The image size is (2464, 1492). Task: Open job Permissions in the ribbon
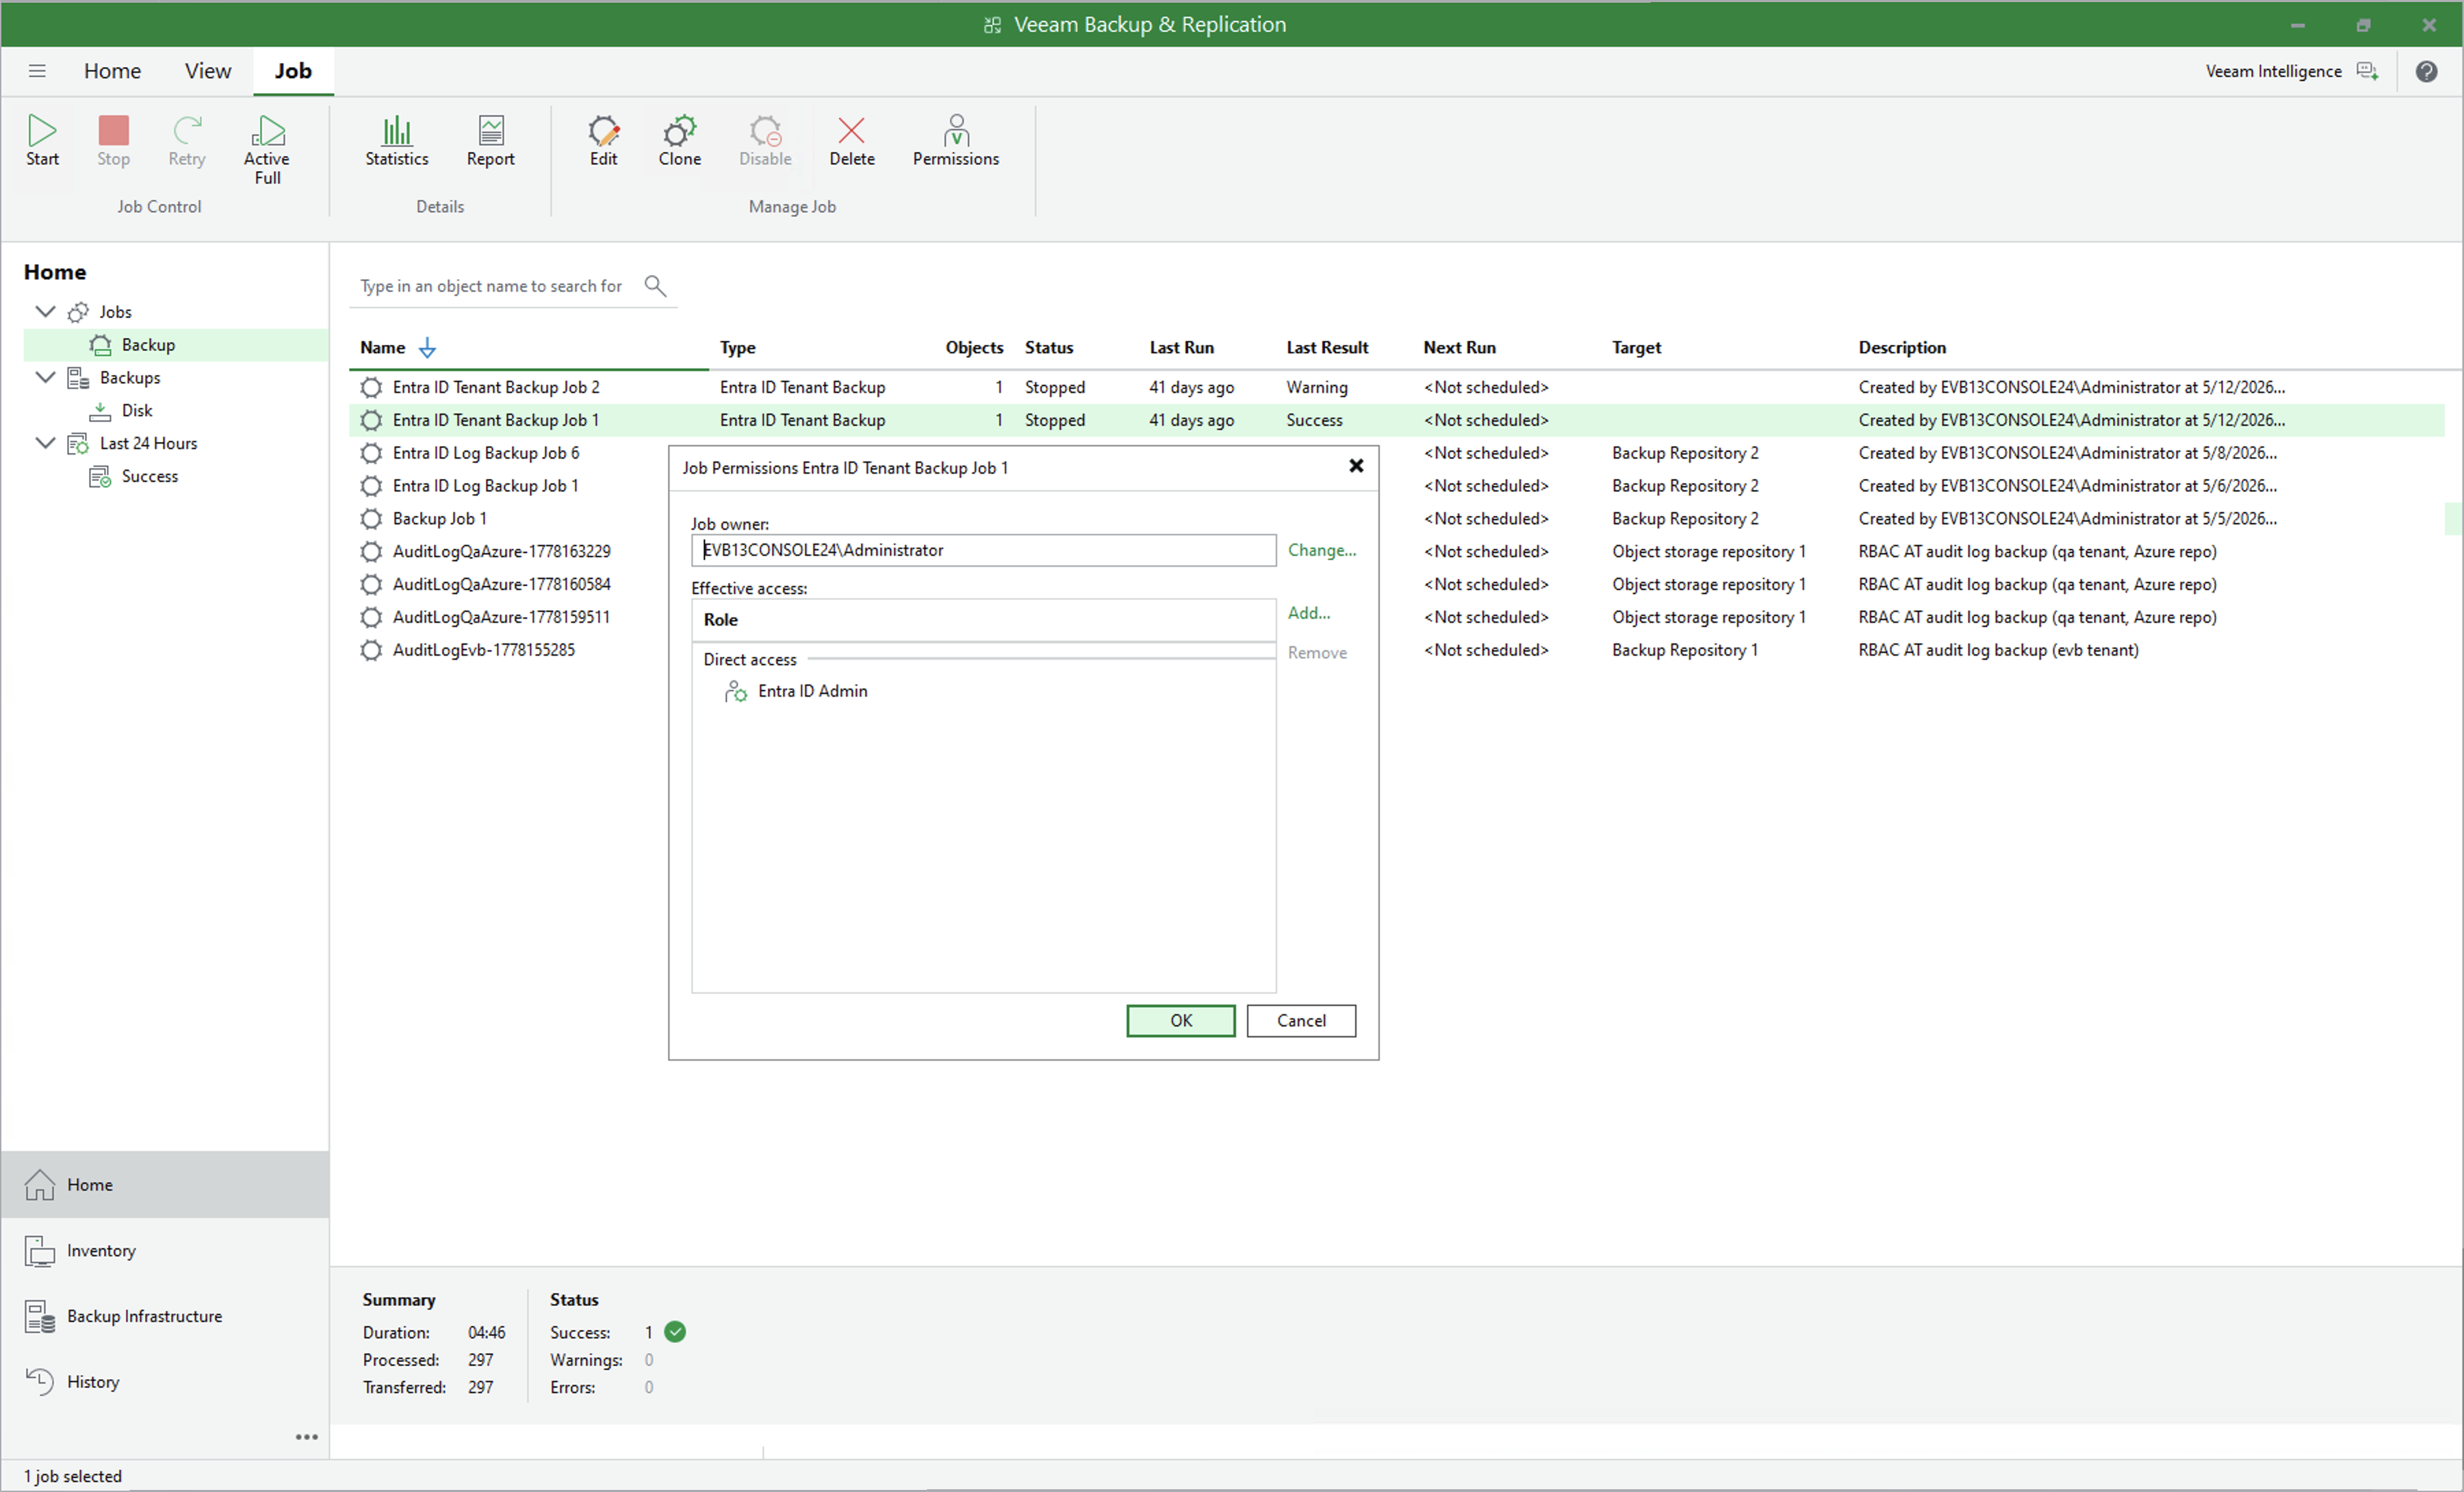955,141
